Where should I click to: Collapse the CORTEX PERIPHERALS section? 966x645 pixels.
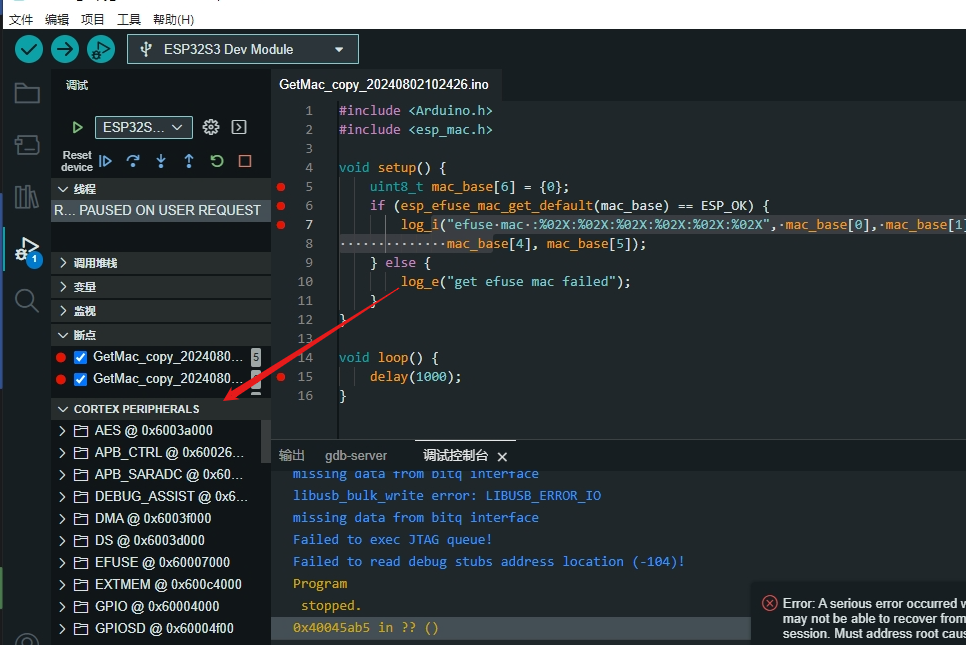click(161, 409)
